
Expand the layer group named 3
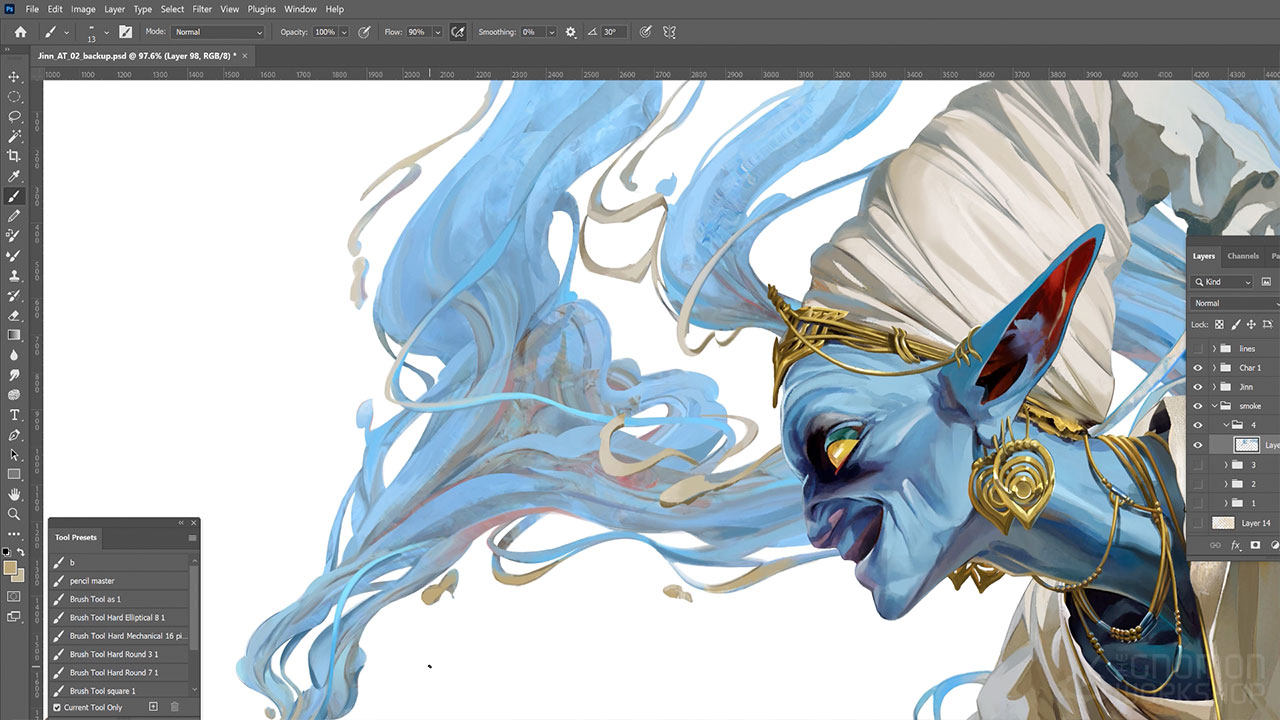coord(1226,465)
